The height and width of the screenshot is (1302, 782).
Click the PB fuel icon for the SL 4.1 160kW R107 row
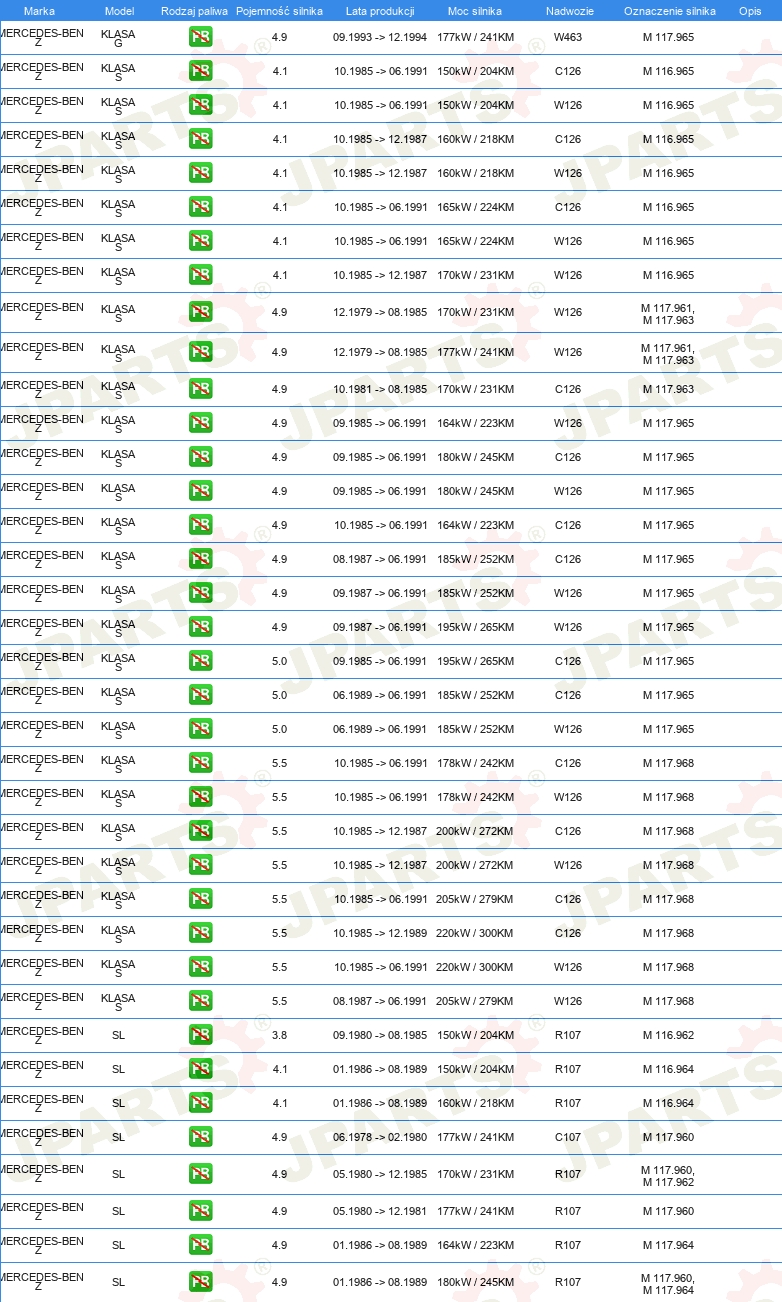pyautogui.click(x=200, y=1104)
